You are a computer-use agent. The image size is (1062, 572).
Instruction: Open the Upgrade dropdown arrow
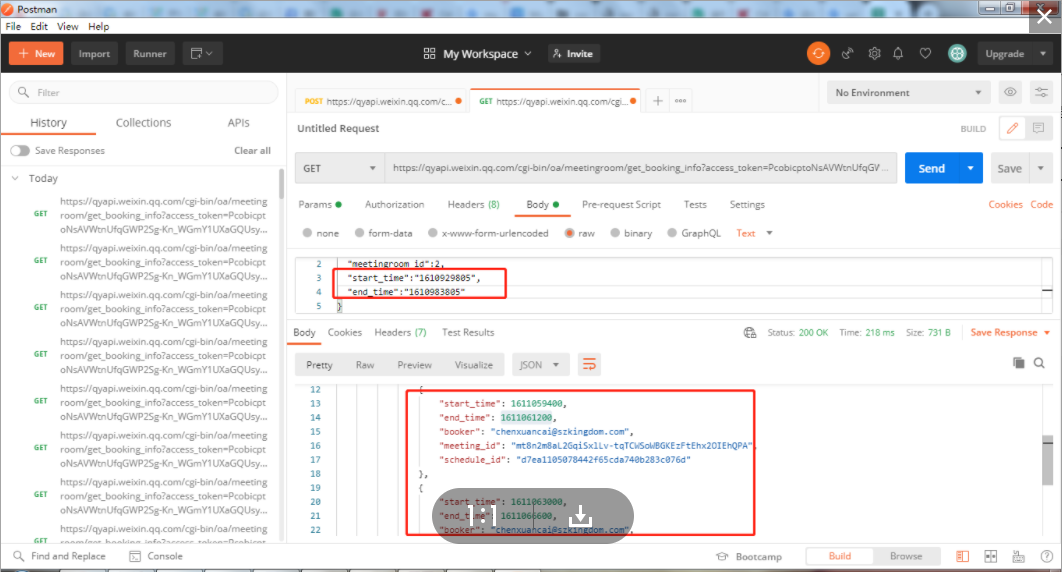1043,53
